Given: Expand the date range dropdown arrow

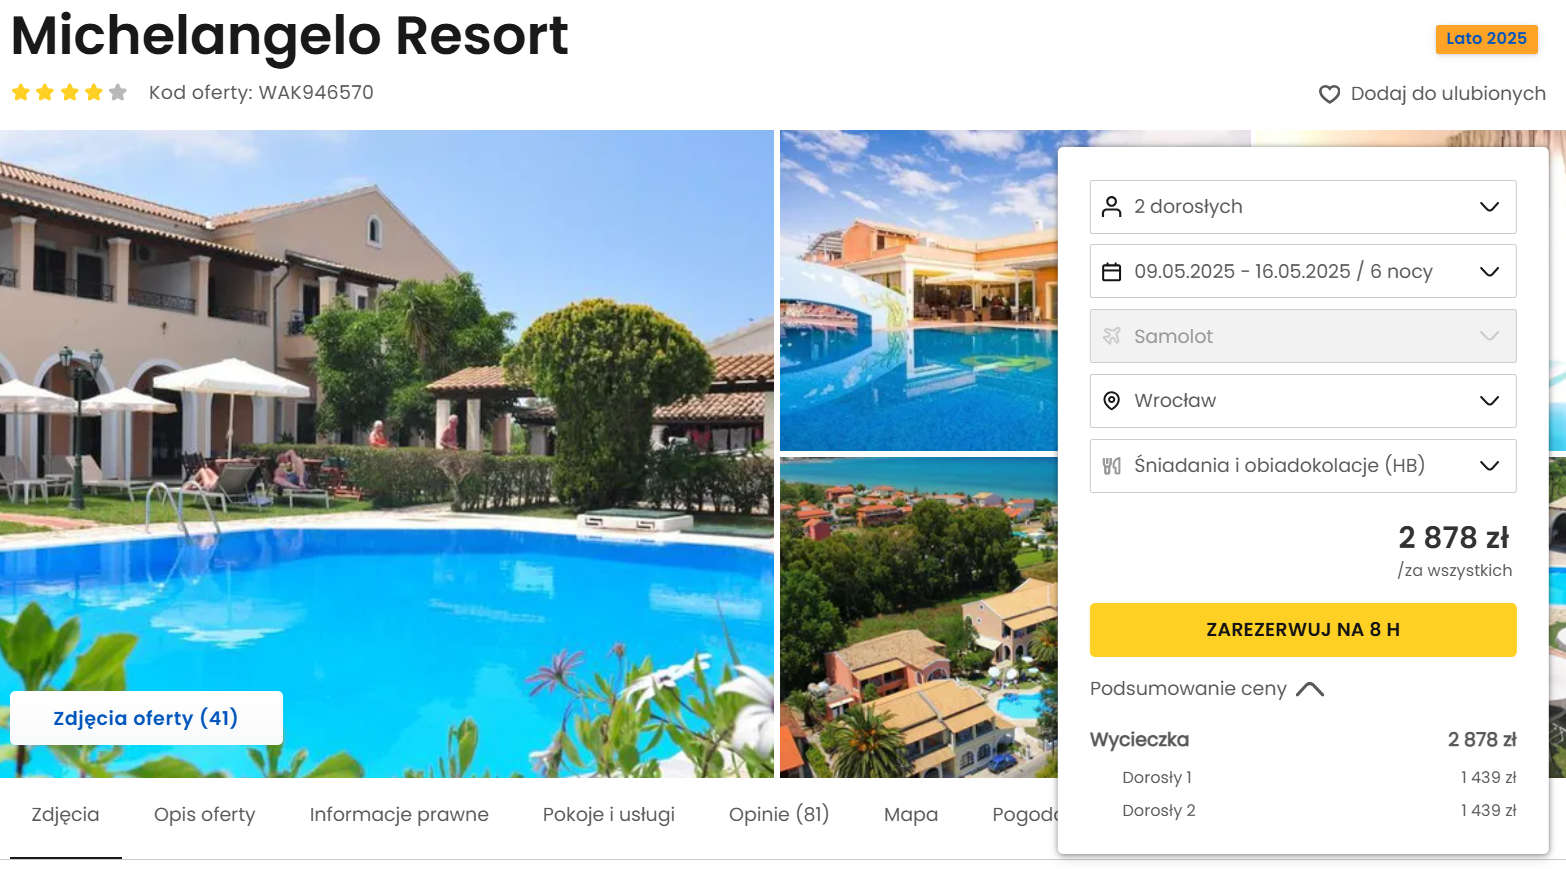Looking at the screenshot, I should (1489, 272).
